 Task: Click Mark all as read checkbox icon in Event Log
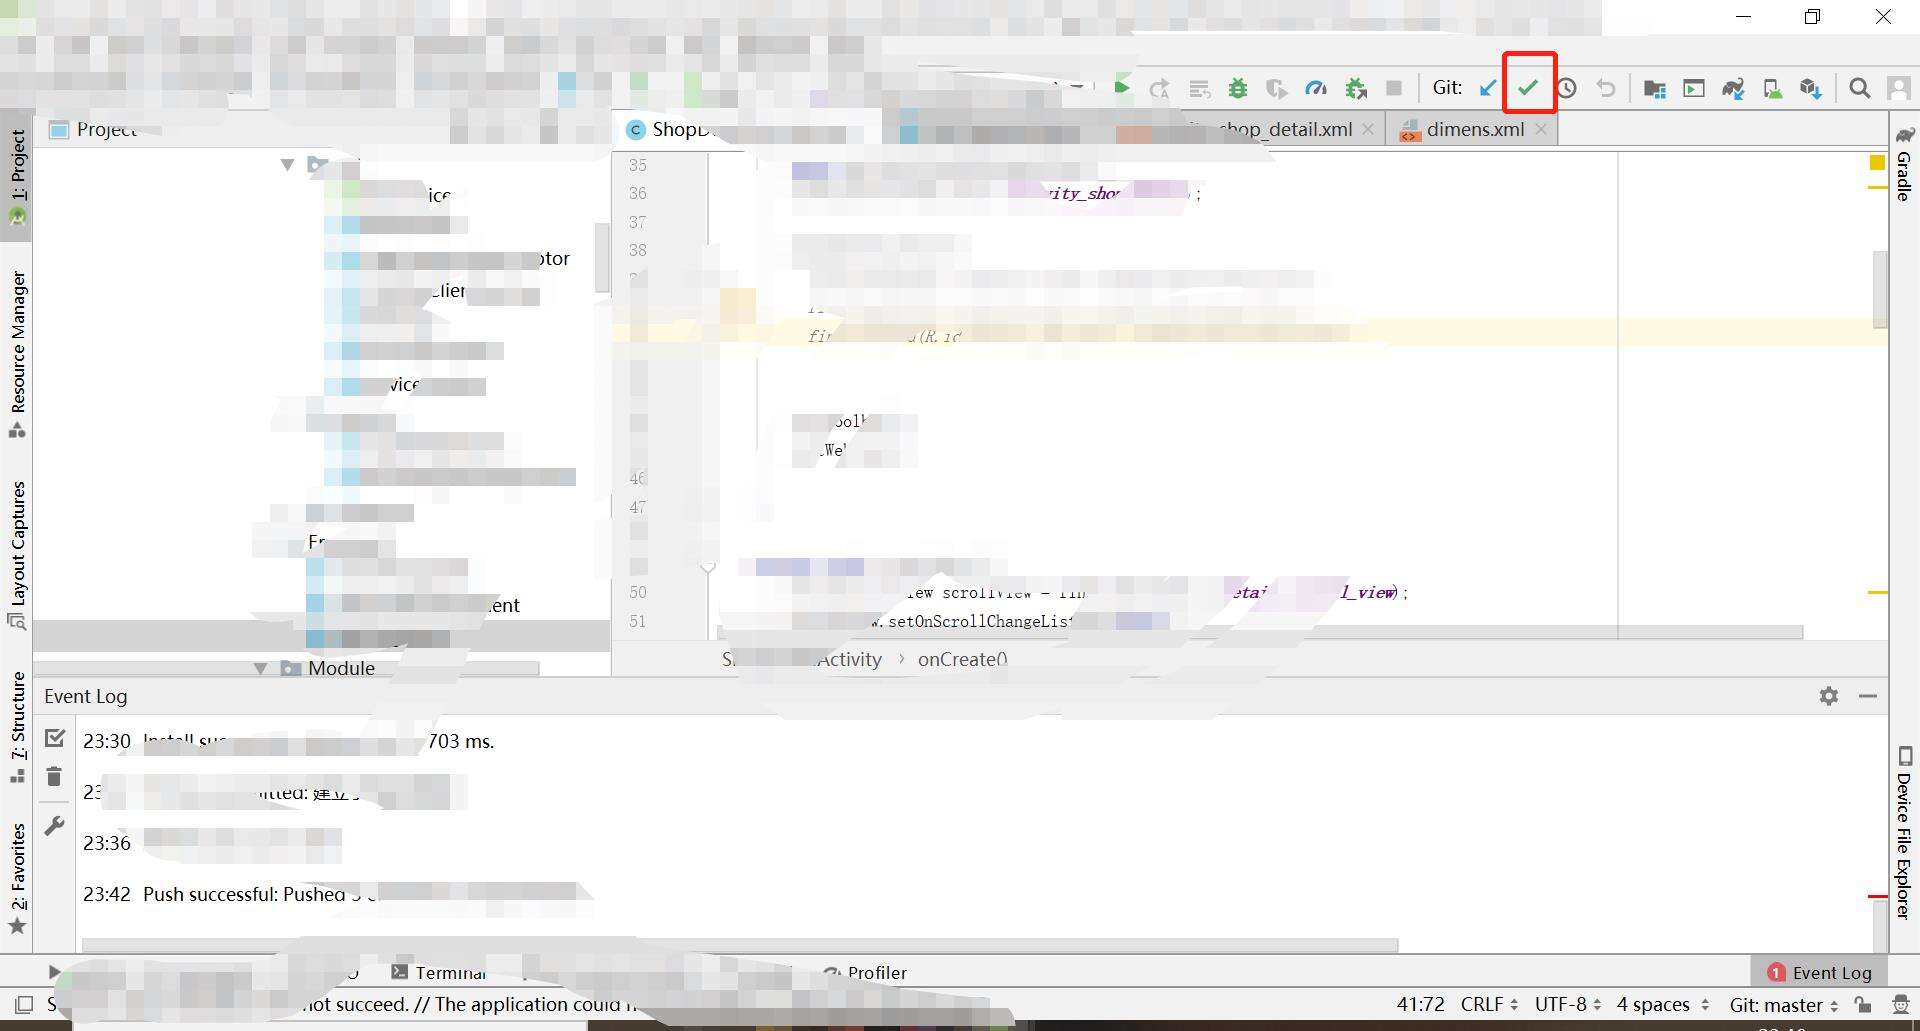tap(55, 738)
